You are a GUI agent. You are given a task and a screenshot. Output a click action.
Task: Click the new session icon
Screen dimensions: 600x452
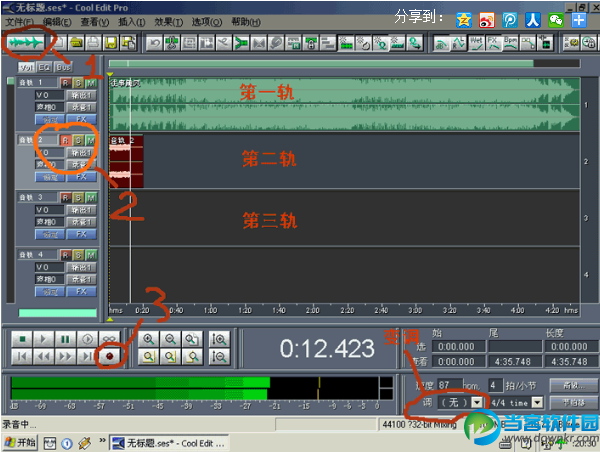[x=58, y=43]
